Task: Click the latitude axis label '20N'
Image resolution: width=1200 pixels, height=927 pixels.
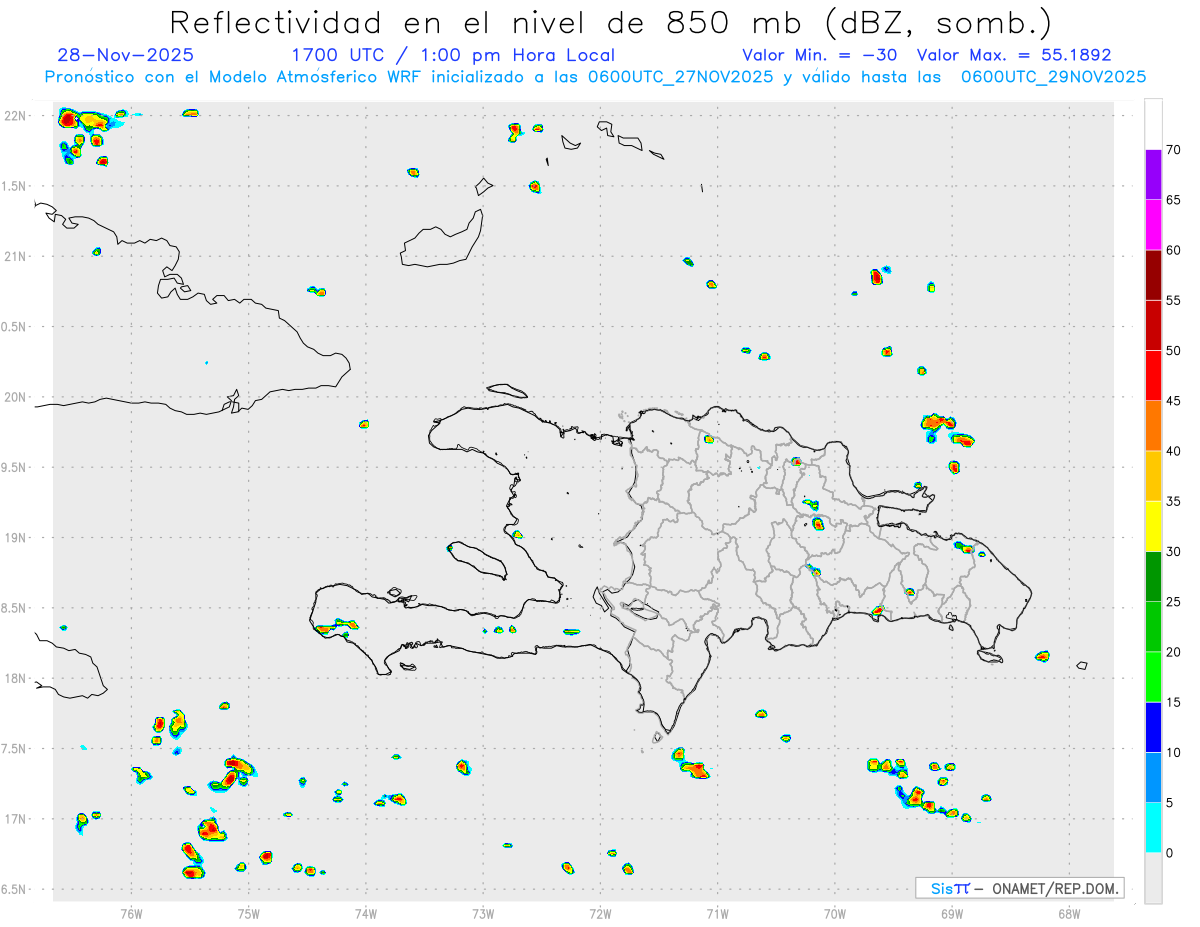Action: click(16, 397)
